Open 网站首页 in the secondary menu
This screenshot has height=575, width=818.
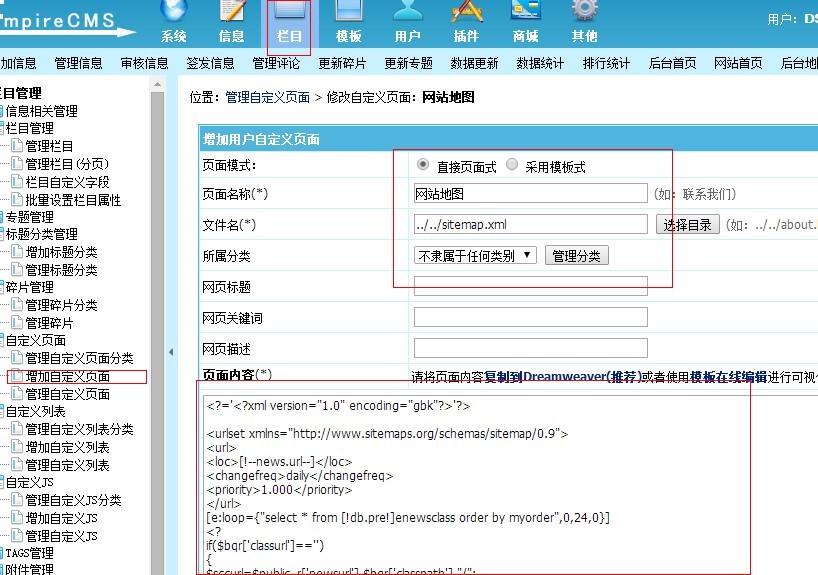pyautogui.click(x=738, y=64)
